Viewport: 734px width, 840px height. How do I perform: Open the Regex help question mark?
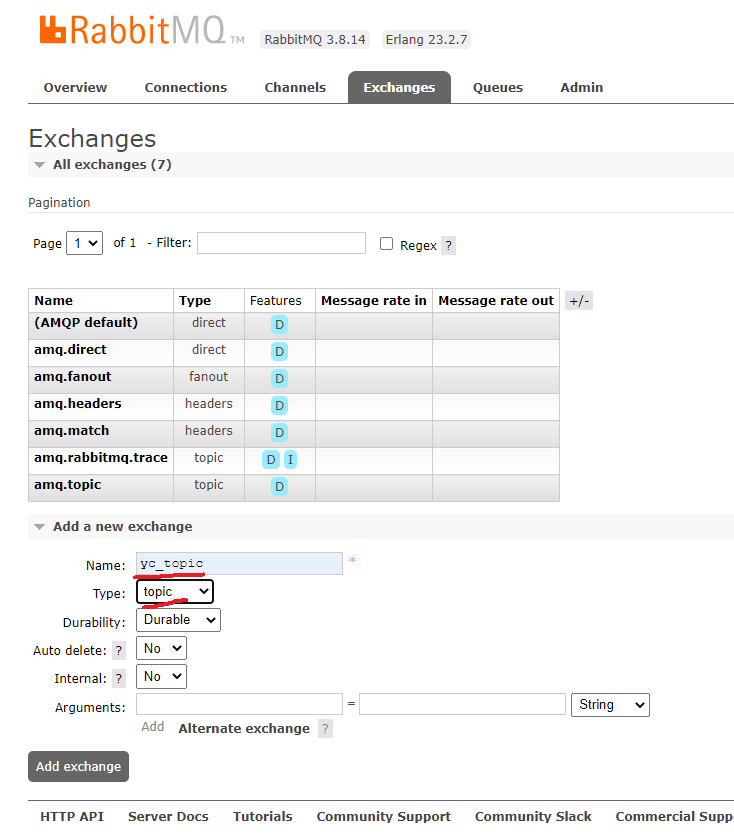[448, 246]
